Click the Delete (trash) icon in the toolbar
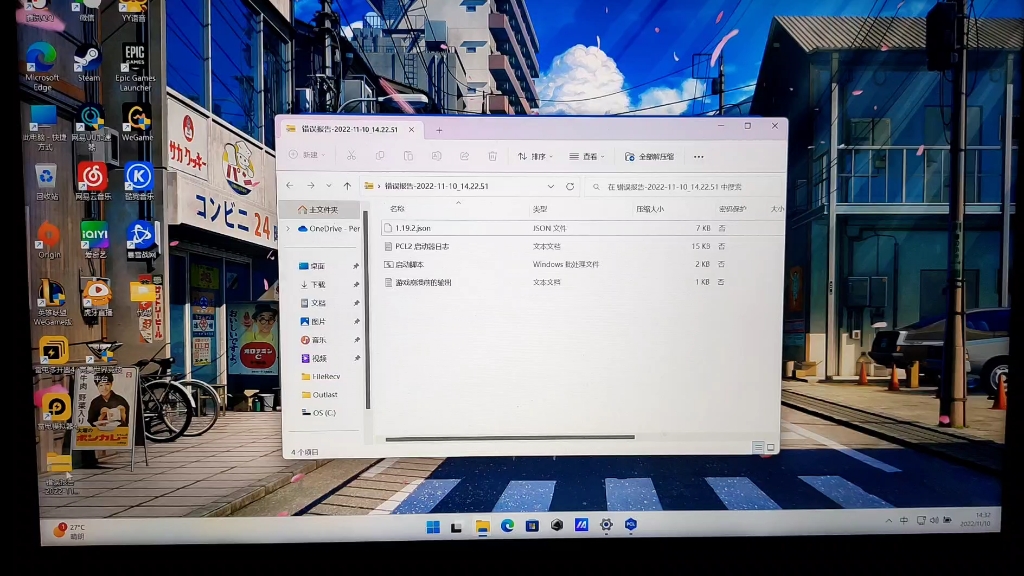Screen dimensions: 1024x576 491,156
